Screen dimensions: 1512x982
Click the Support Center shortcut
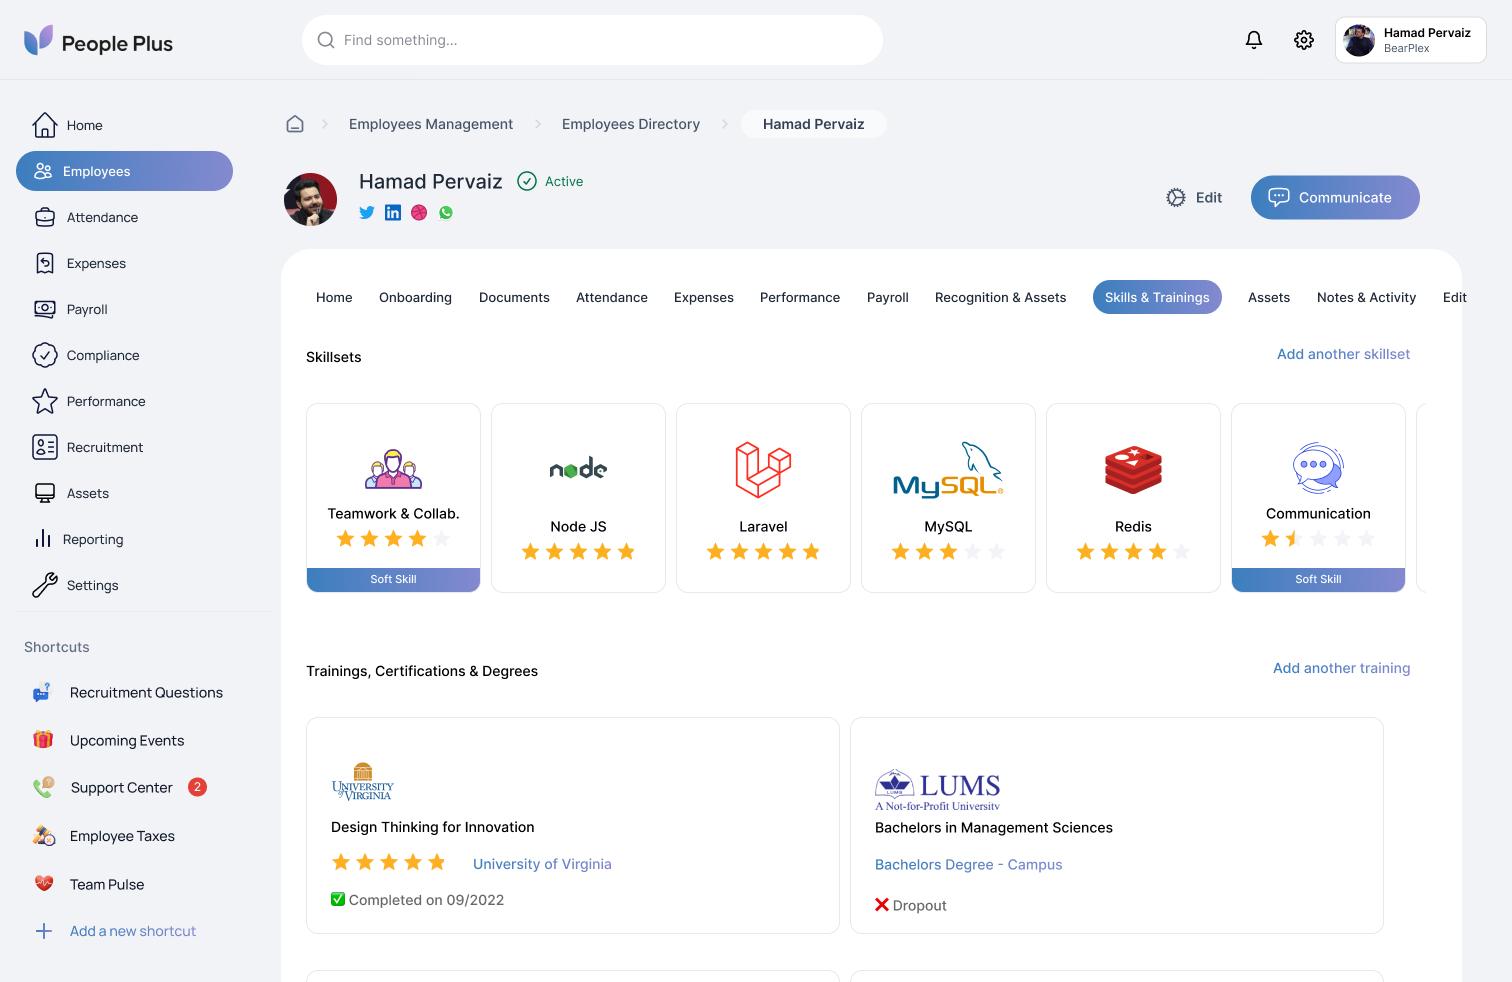[x=120, y=787]
